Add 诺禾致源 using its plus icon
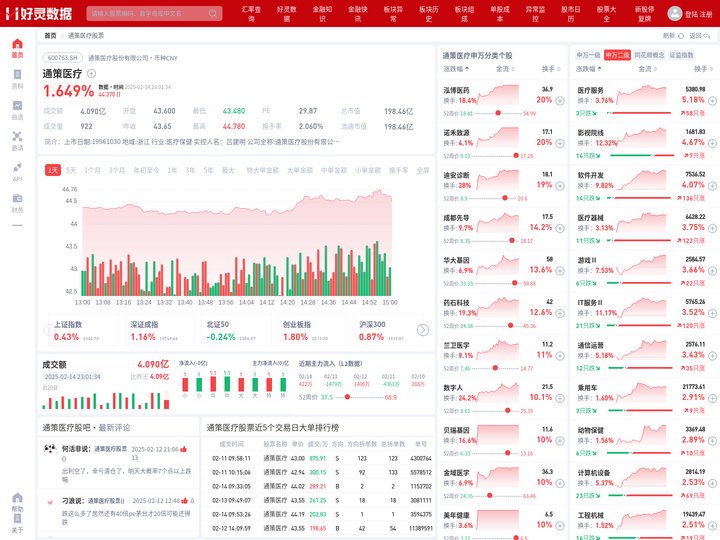 click(560, 143)
